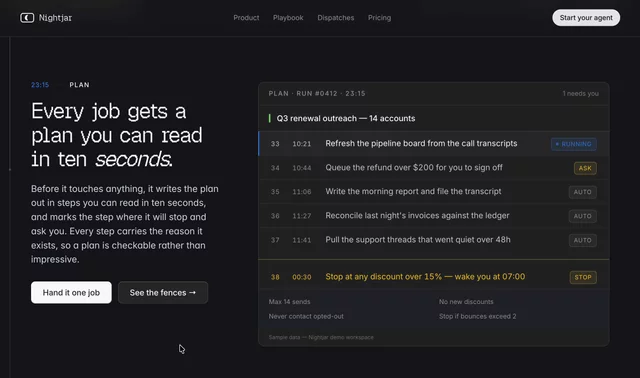Click the STOP badge

point(583,277)
